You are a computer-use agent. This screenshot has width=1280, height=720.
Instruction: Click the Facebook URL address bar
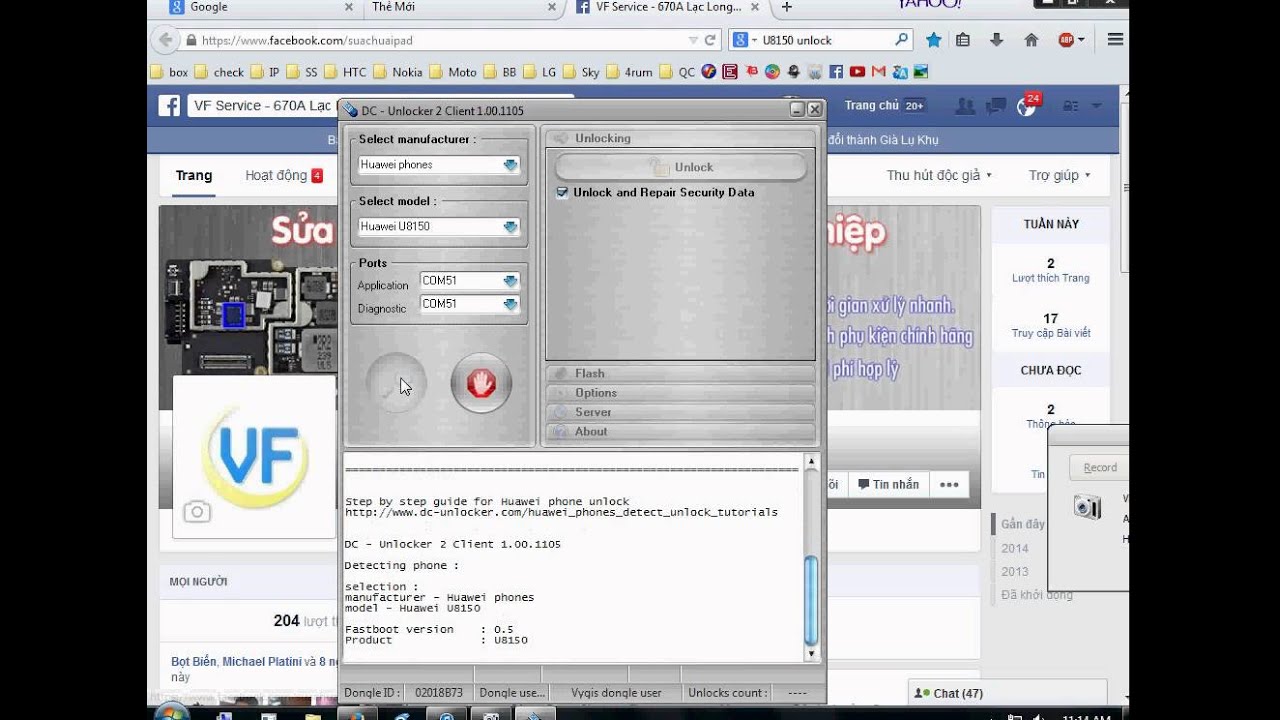[440, 40]
